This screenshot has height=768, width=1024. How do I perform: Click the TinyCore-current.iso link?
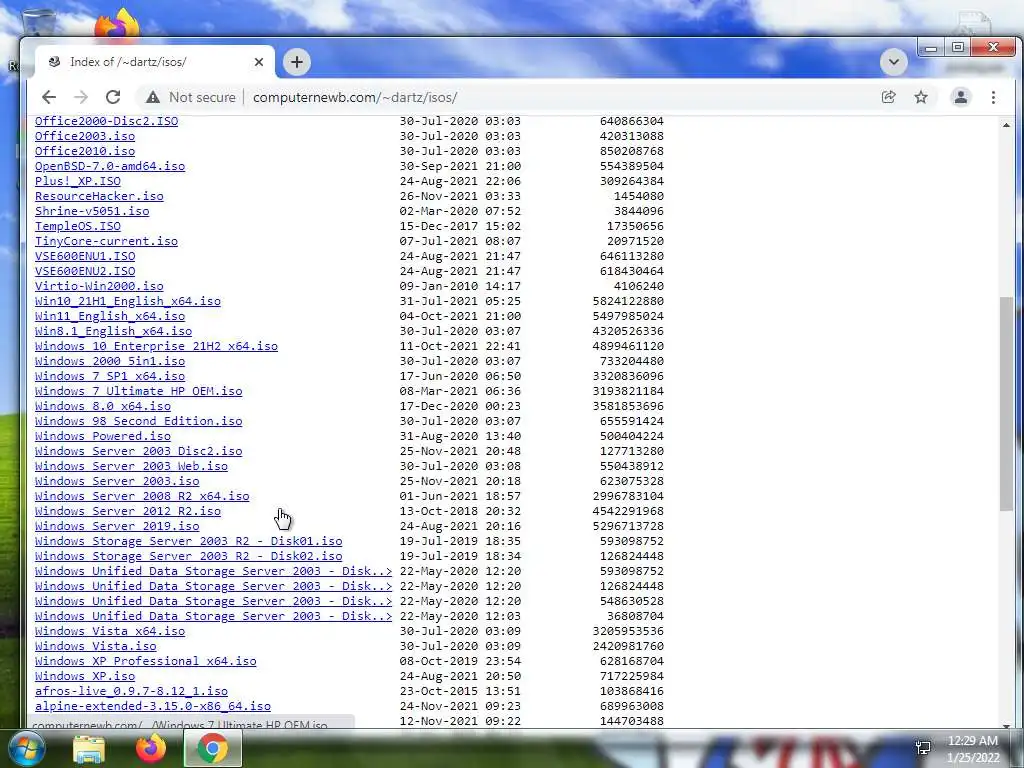106,241
